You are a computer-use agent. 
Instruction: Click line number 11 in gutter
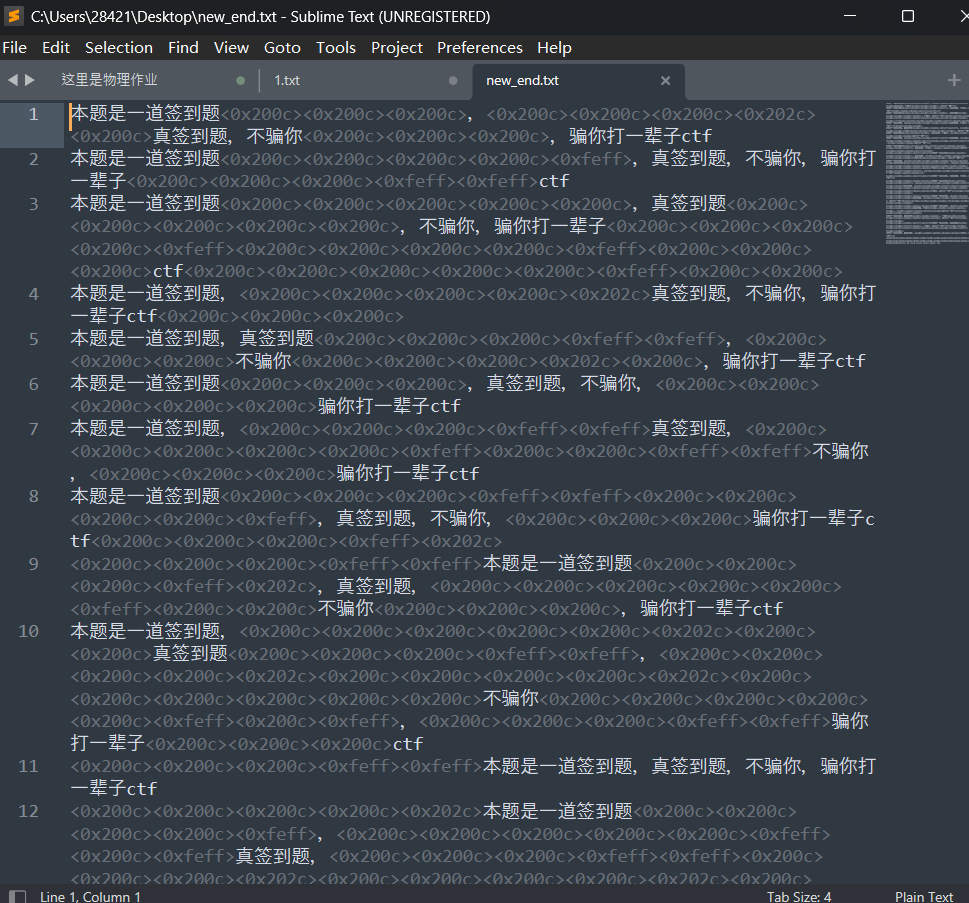(28, 766)
